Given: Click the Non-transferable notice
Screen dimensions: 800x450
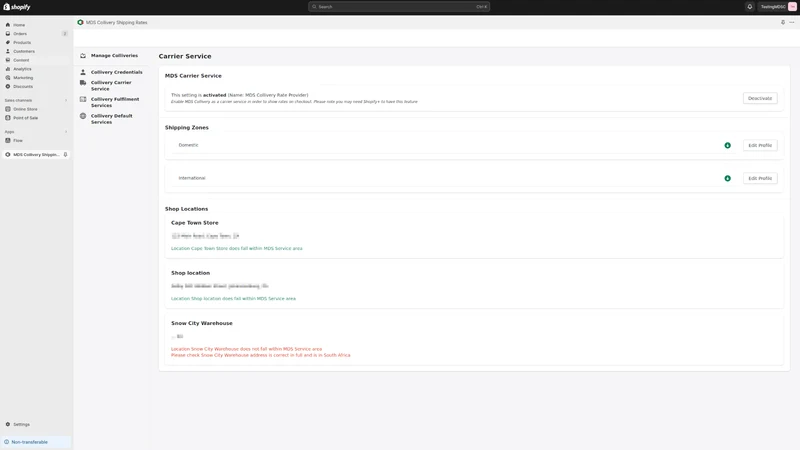Looking at the screenshot, I should [36, 442].
